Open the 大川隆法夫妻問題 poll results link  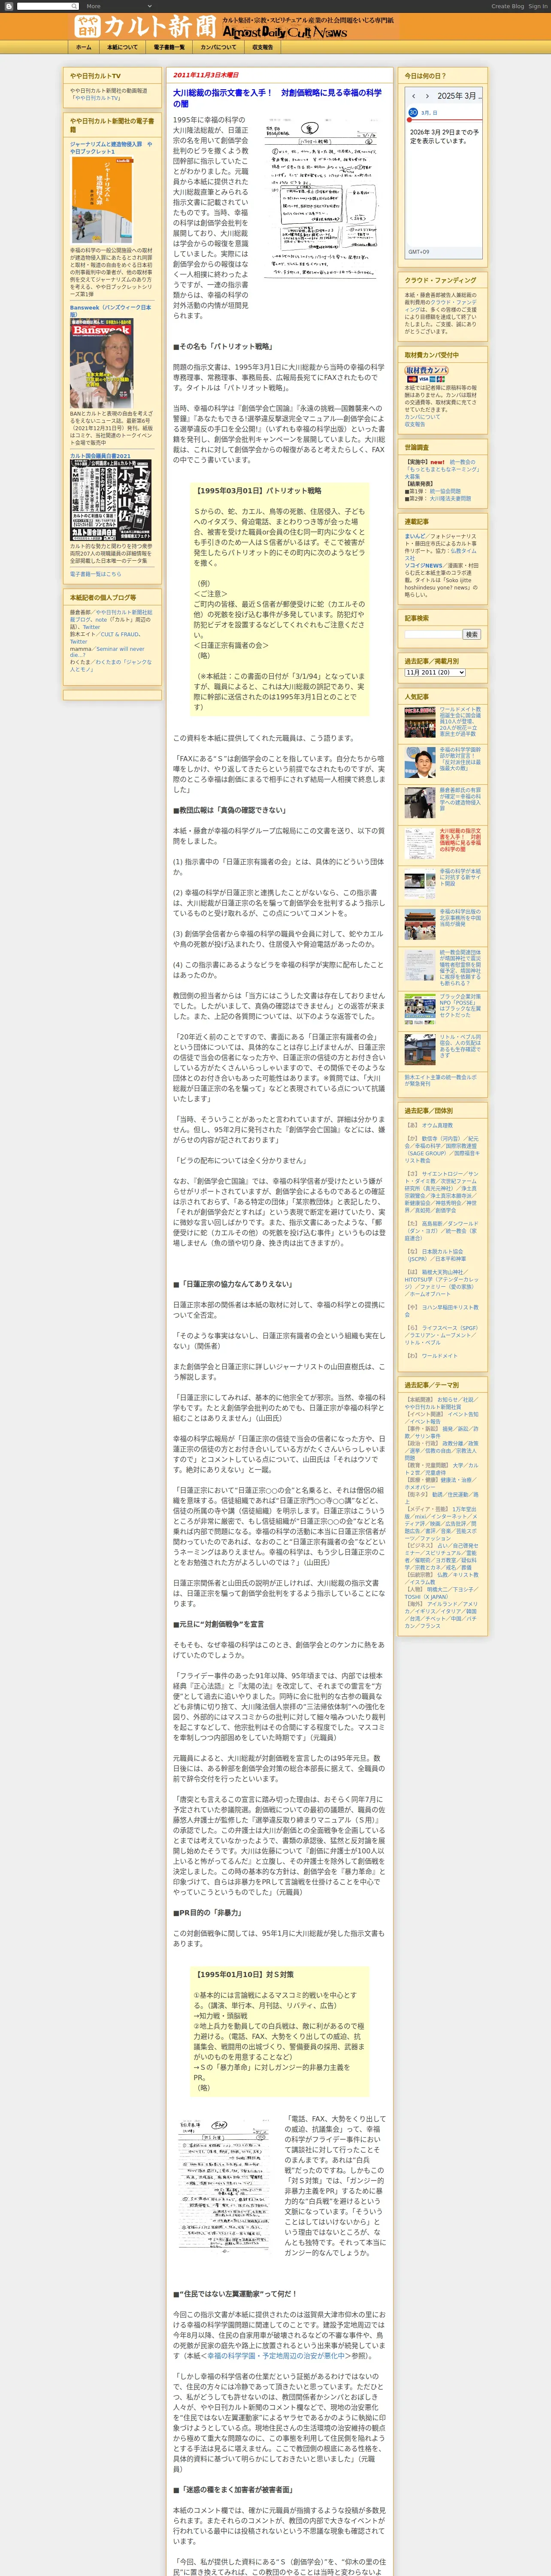[450, 498]
